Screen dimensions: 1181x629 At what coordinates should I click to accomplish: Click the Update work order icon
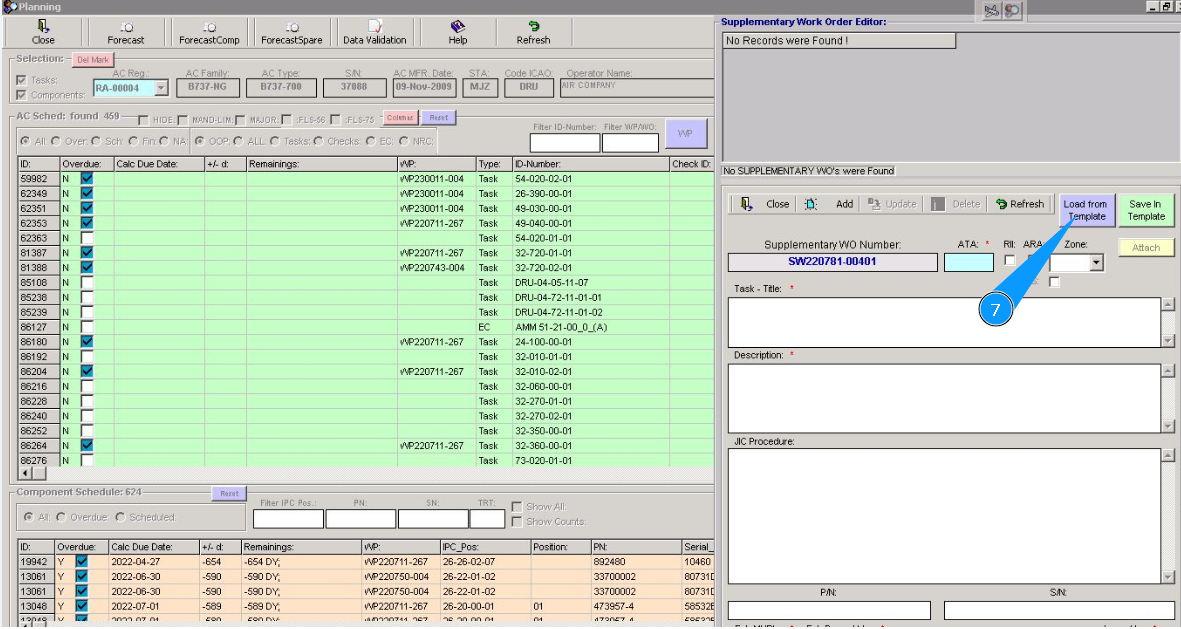tap(874, 204)
